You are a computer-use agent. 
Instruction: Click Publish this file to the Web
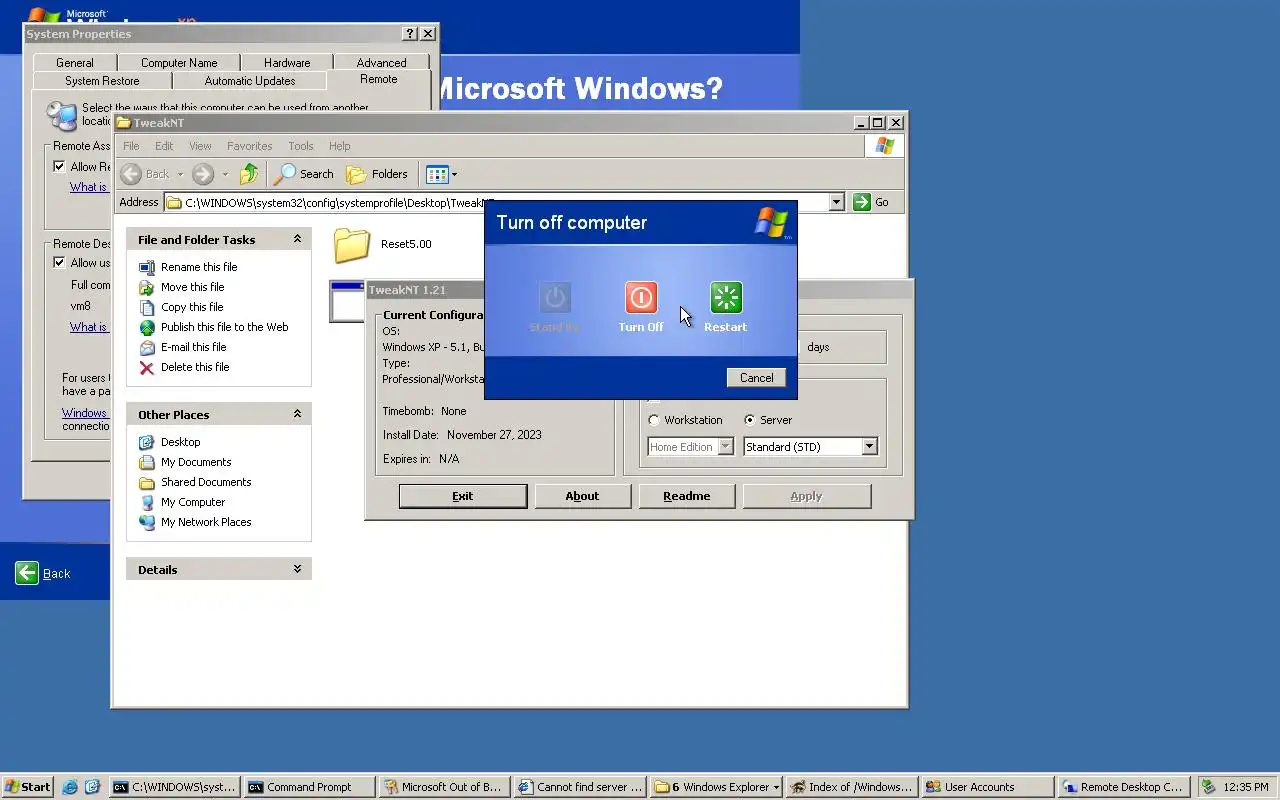tap(224, 327)
